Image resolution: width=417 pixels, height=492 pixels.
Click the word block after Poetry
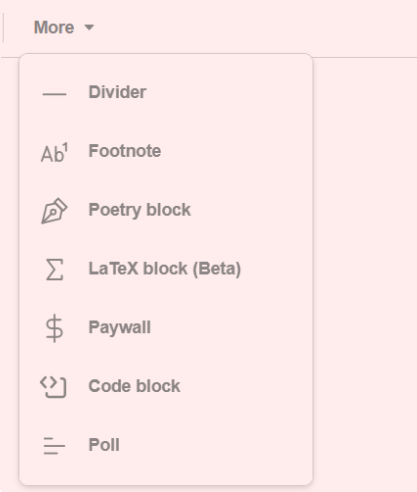coord(169,210)
